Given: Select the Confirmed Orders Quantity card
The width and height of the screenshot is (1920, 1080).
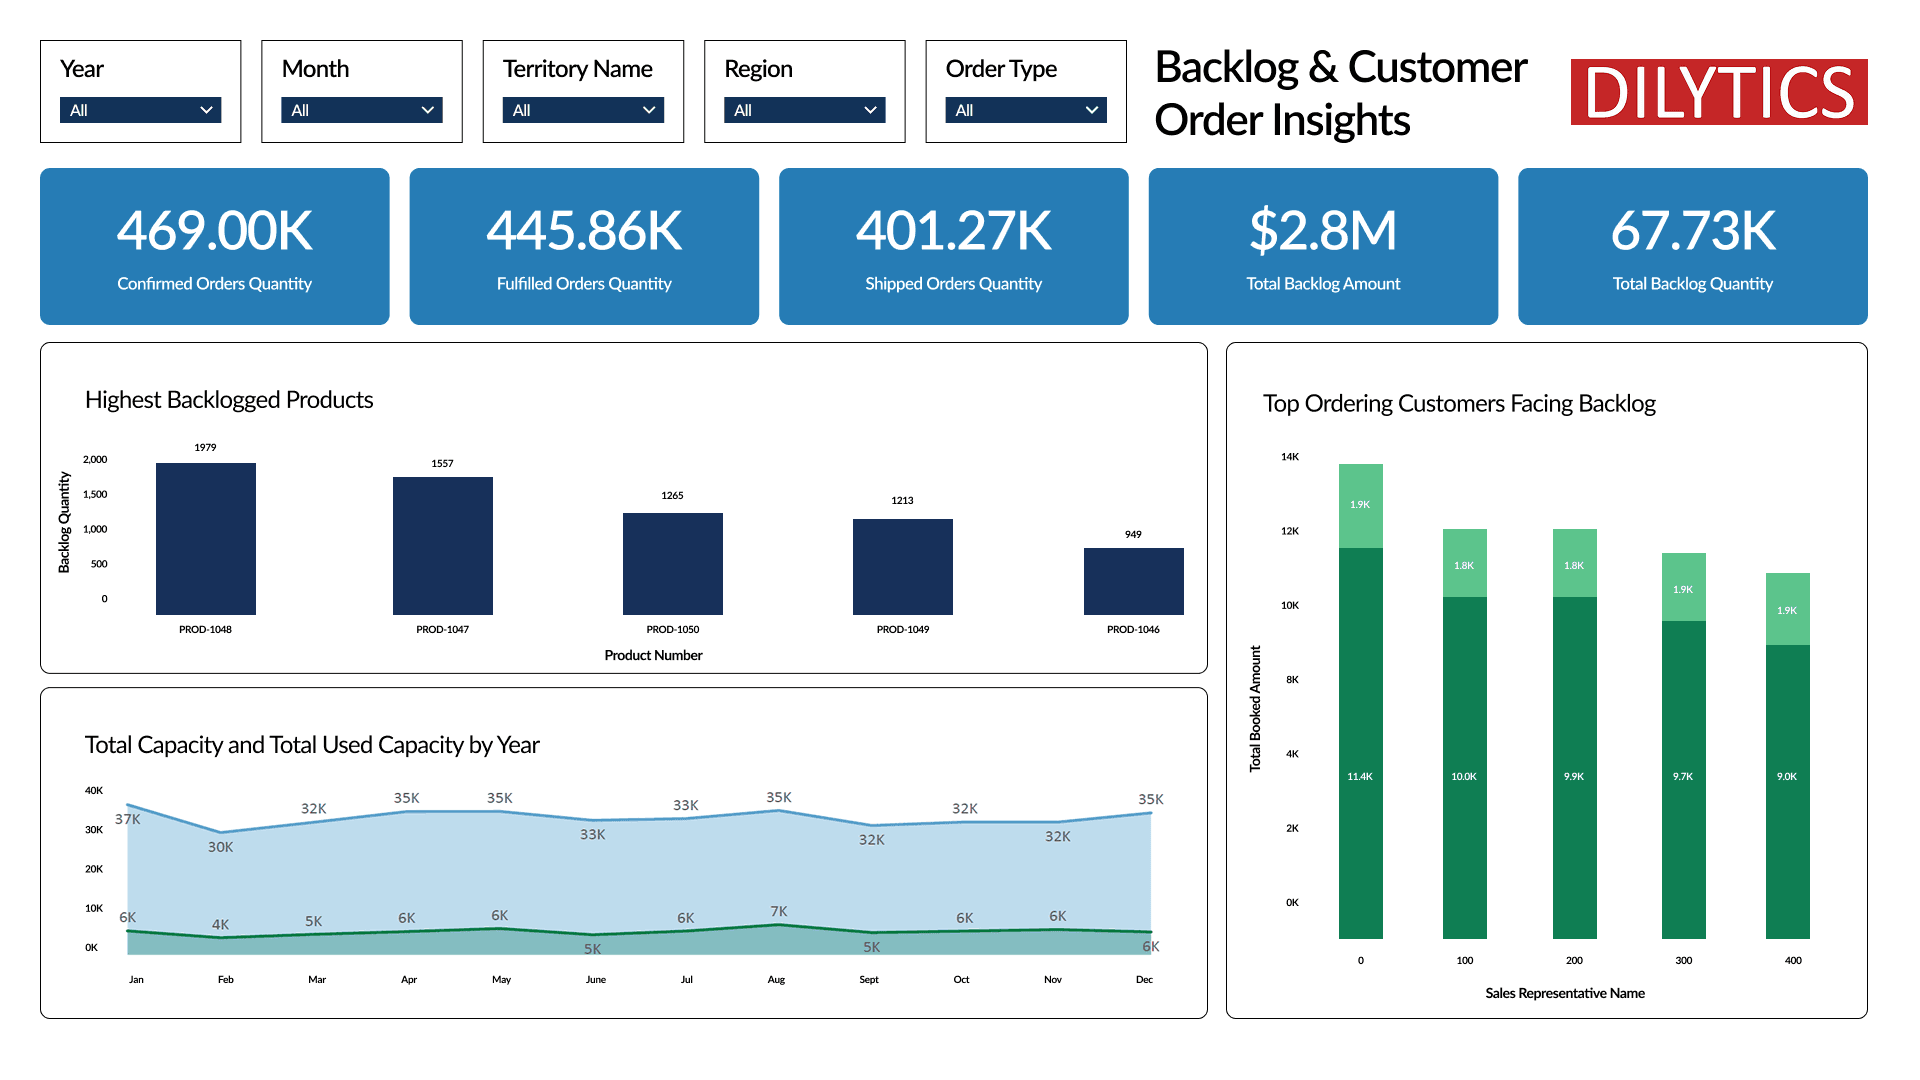Looking at the screenshot, I should click(214, 246).
